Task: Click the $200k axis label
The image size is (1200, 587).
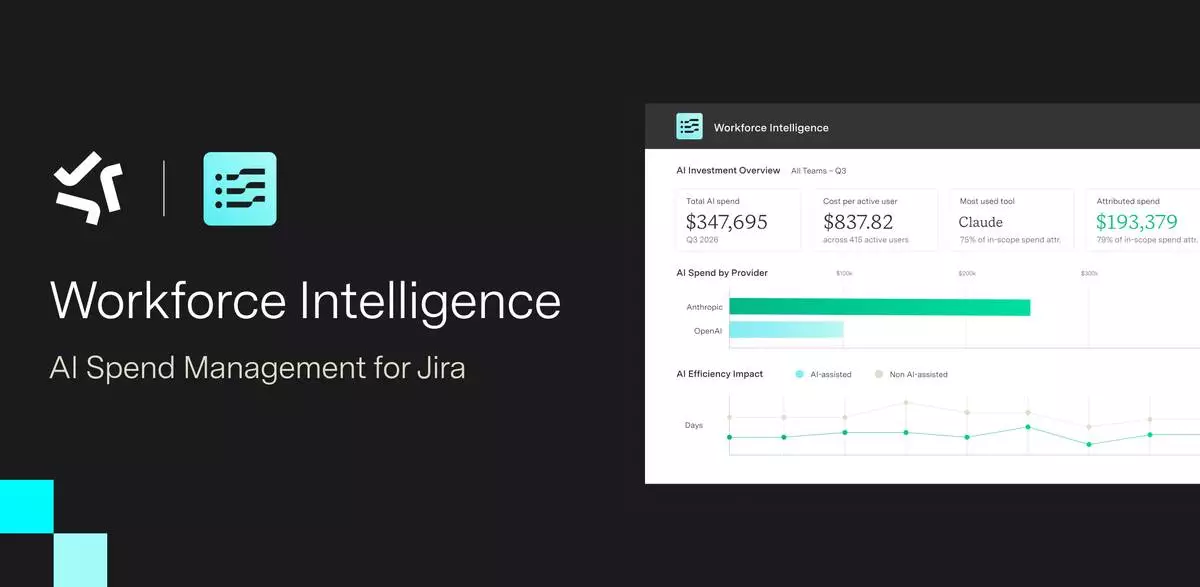Action: tap(966, 273)
